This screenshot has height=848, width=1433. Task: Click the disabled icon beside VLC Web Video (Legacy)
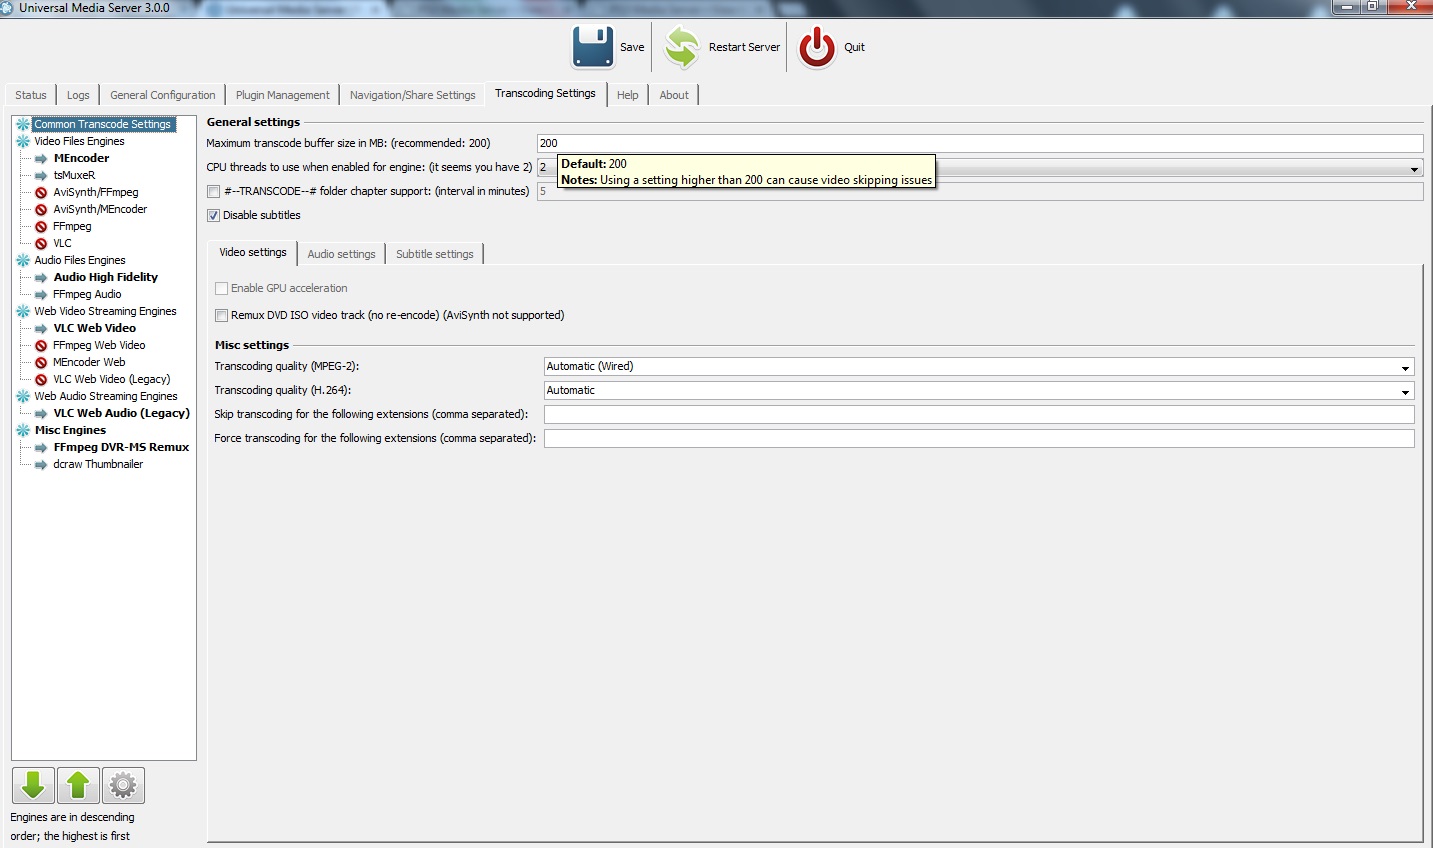(41, 380)
